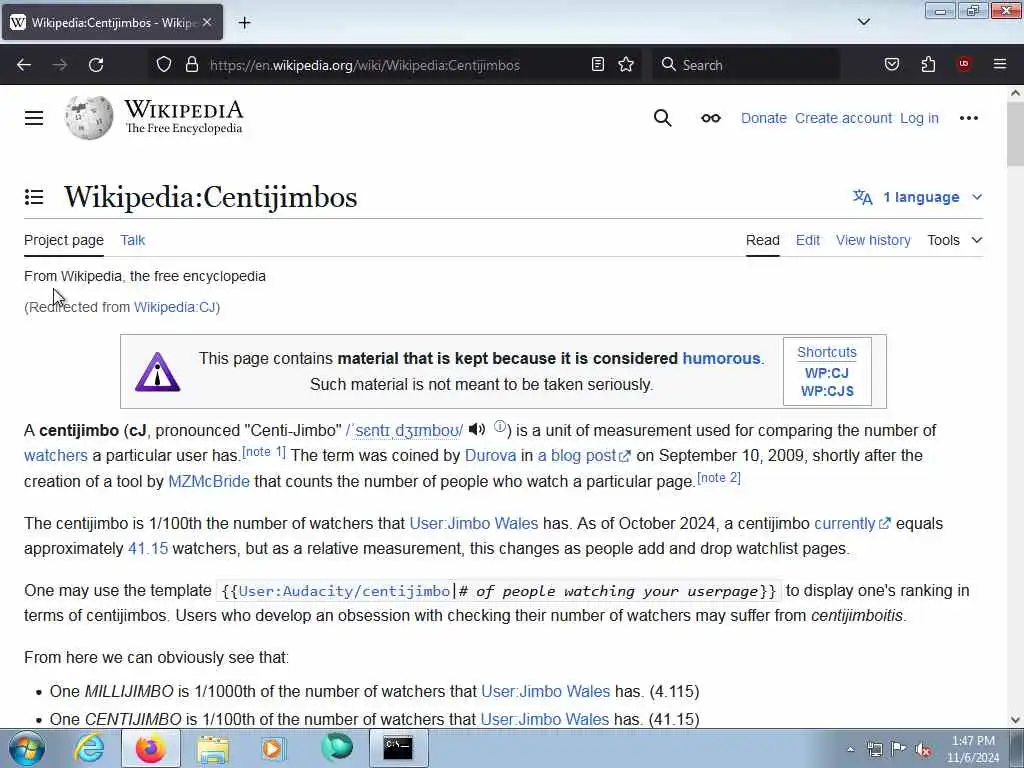Open the User:Audacity/centijimbo template link

(x=344, y=591)
